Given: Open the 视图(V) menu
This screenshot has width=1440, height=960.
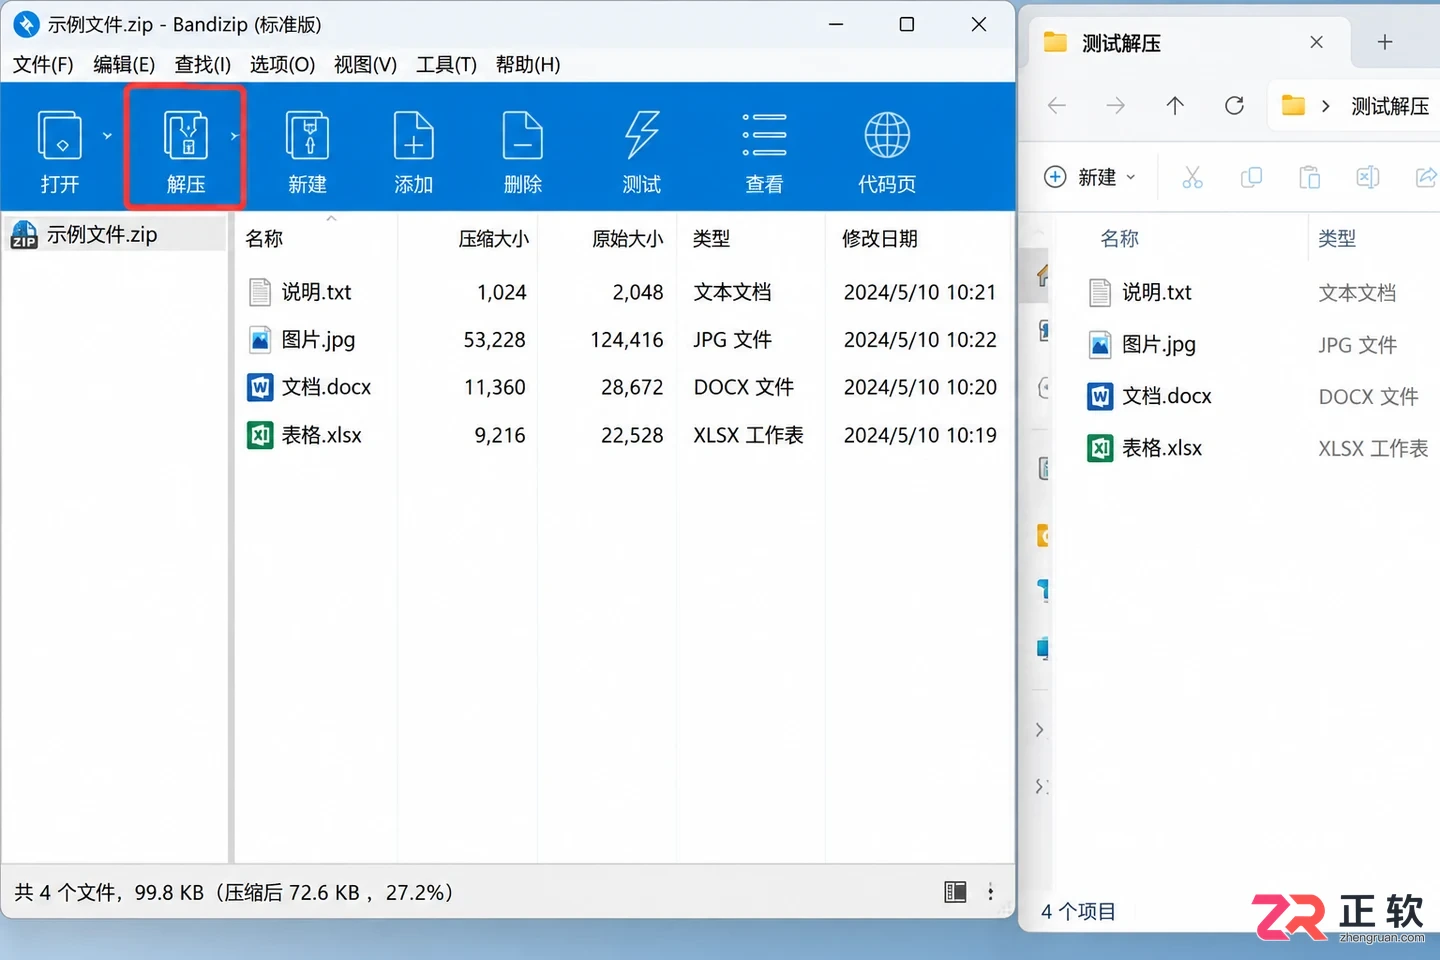Looking at the screenshot, I should [365, 65].
